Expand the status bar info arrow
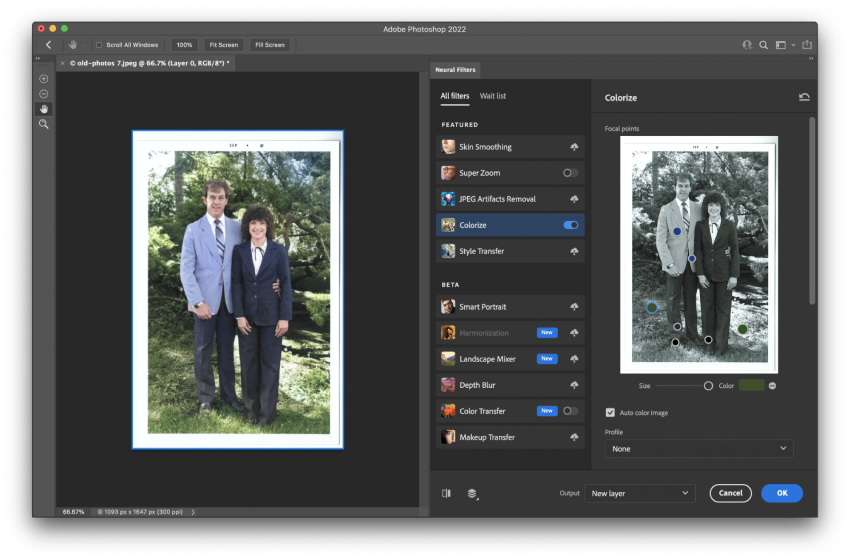The image size is (850, 560). point(193,512)
